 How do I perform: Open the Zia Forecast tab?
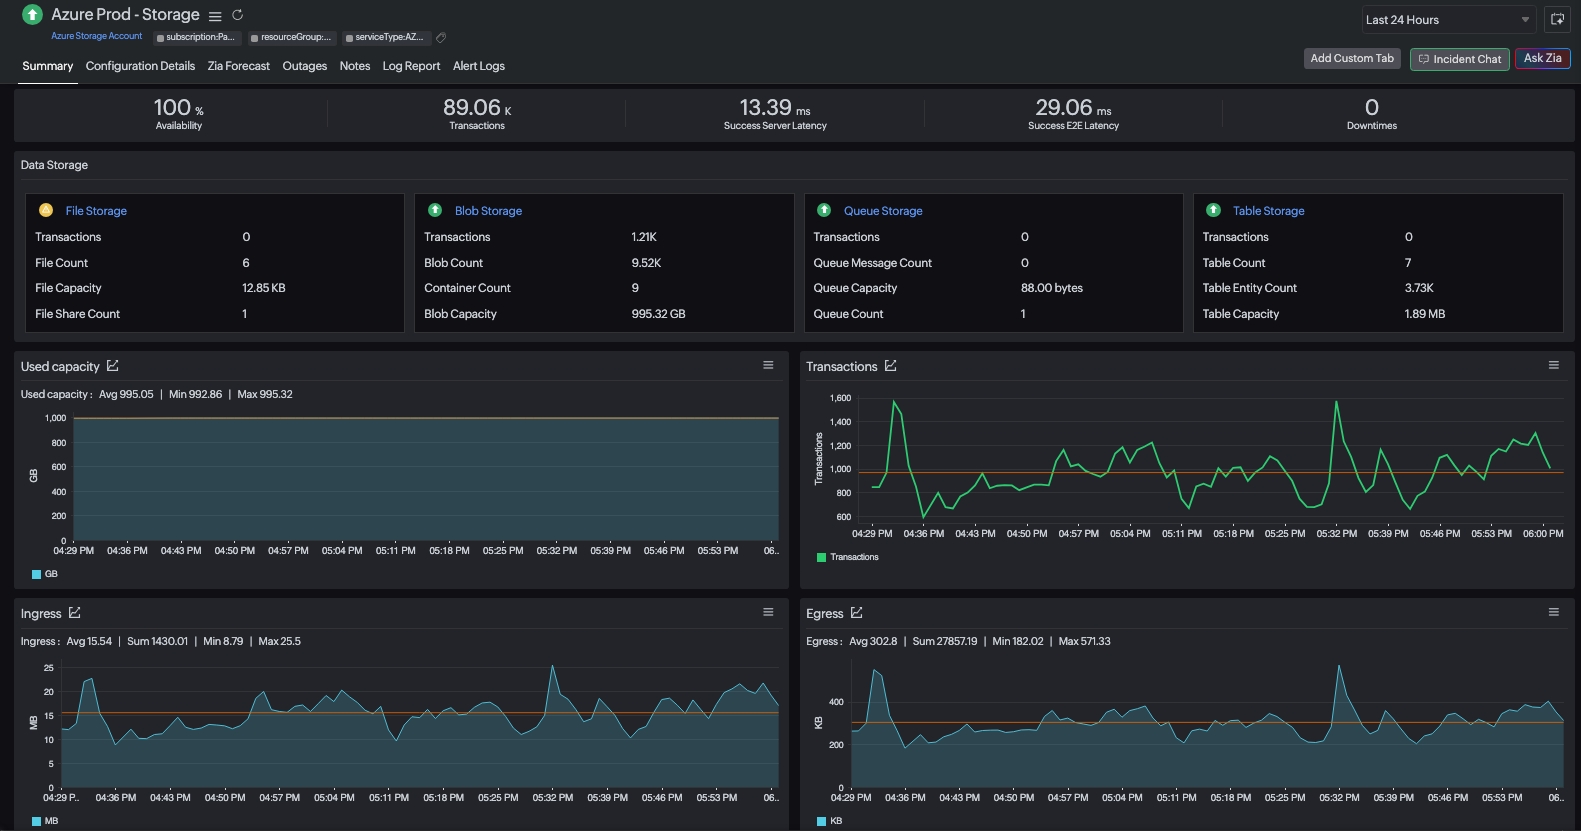coord(238,66)
